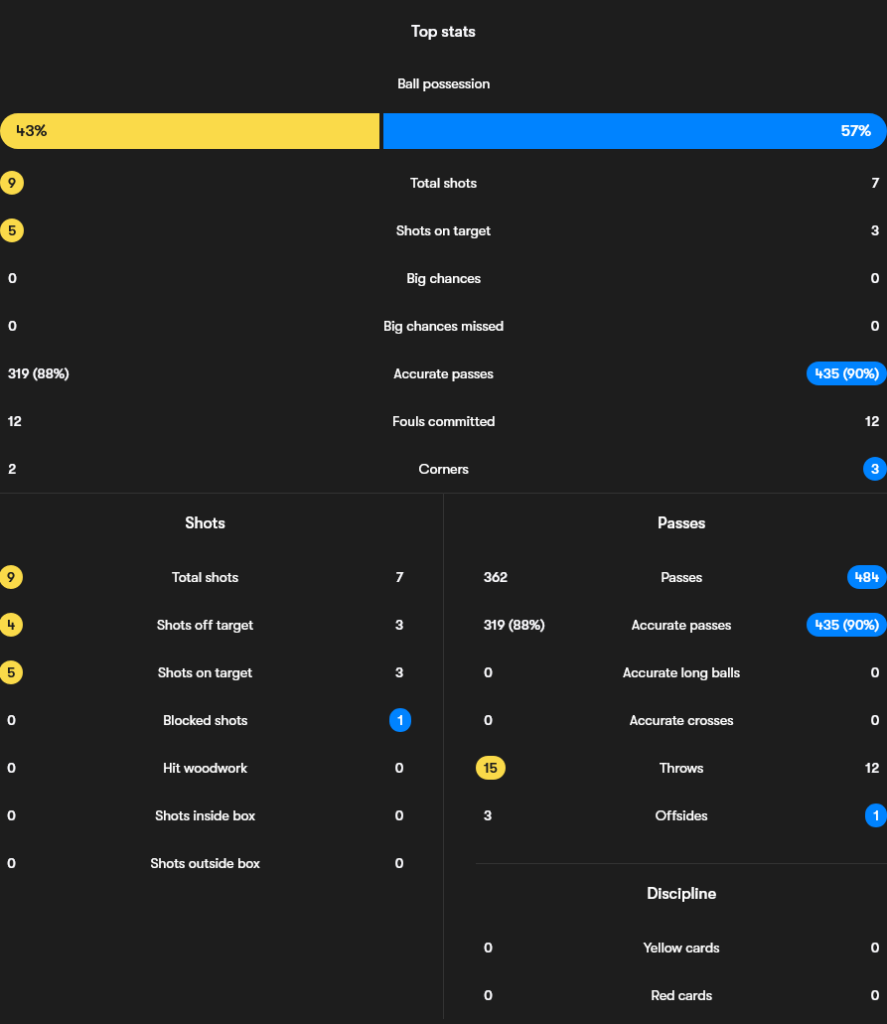
Task: Click the blue 57% possession bar
Action: [634, 131]
